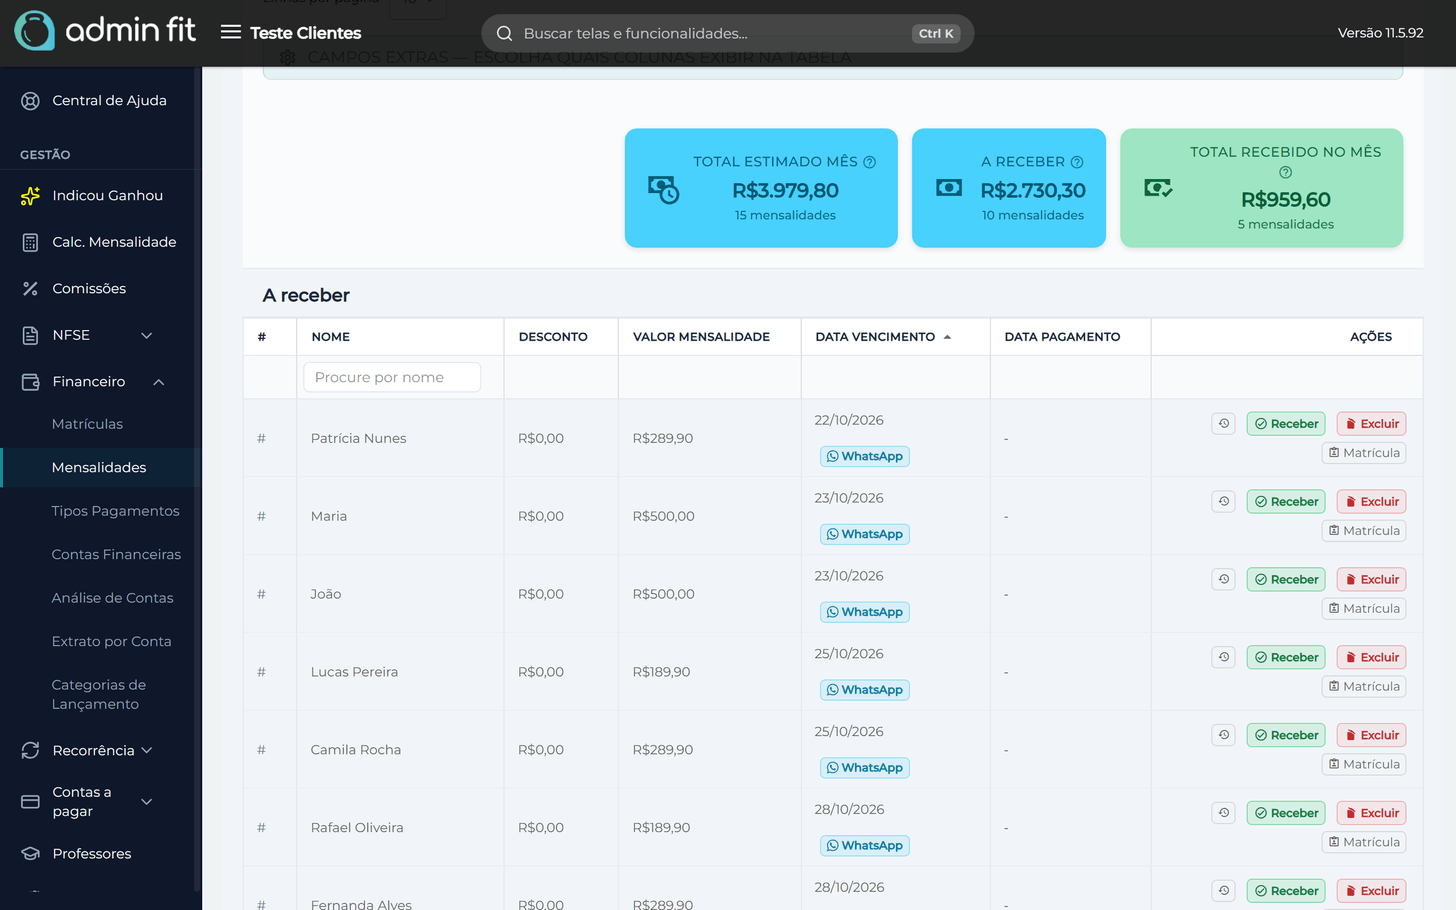Click the history icon for Patrícia Nunes
This screenshot has width=1456, height=910.
point(1224,423)
